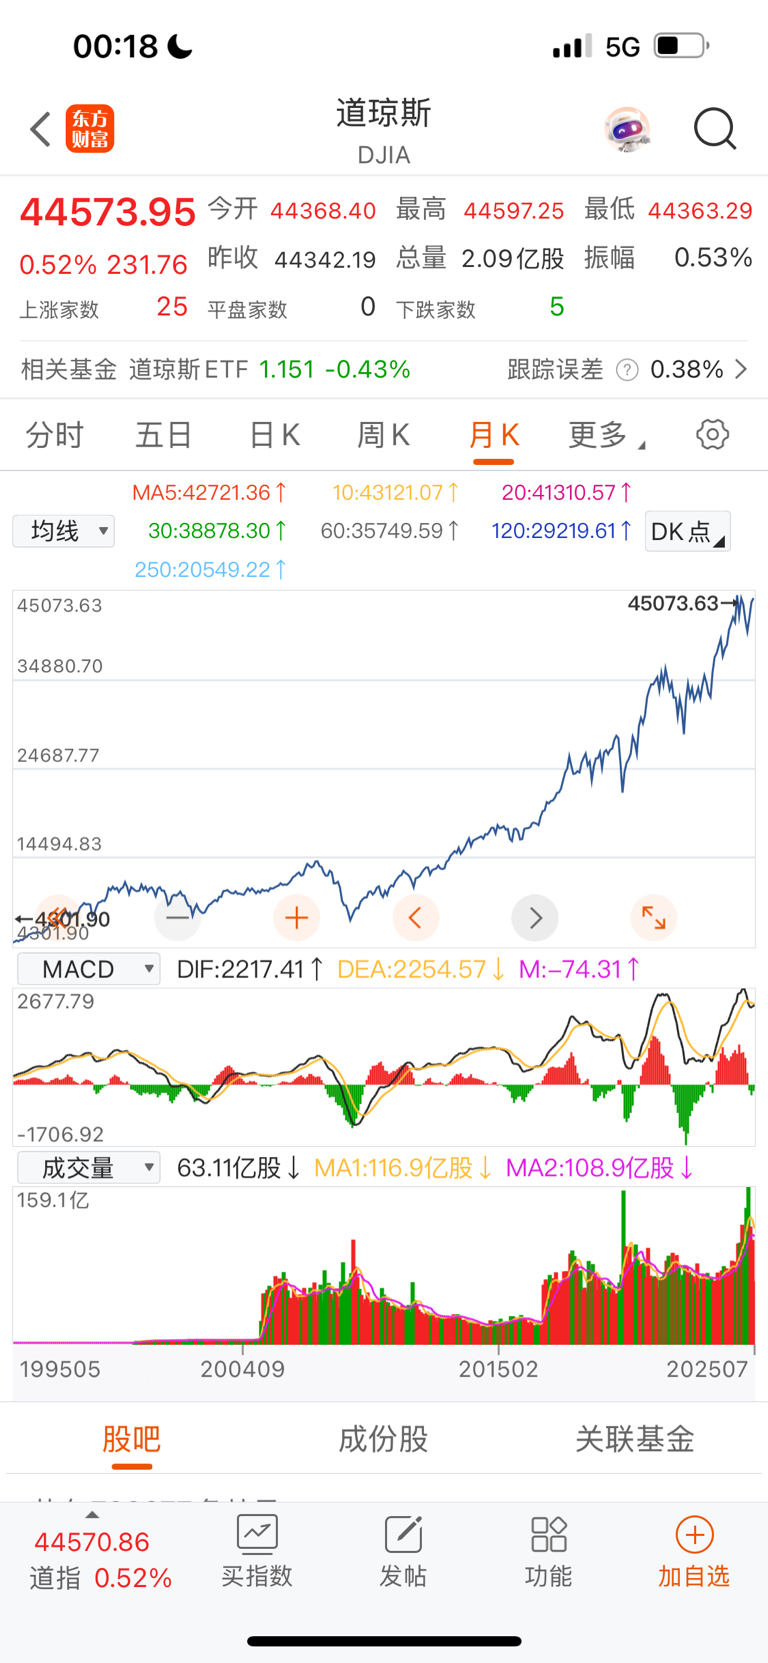
Task: Tap the 20:41310.57 average value
Action: 567,493
